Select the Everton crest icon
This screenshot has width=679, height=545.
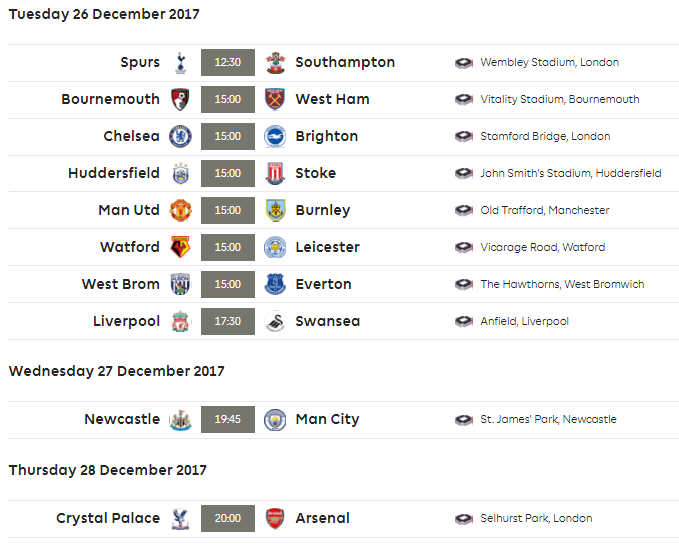(x=275, y=284)
